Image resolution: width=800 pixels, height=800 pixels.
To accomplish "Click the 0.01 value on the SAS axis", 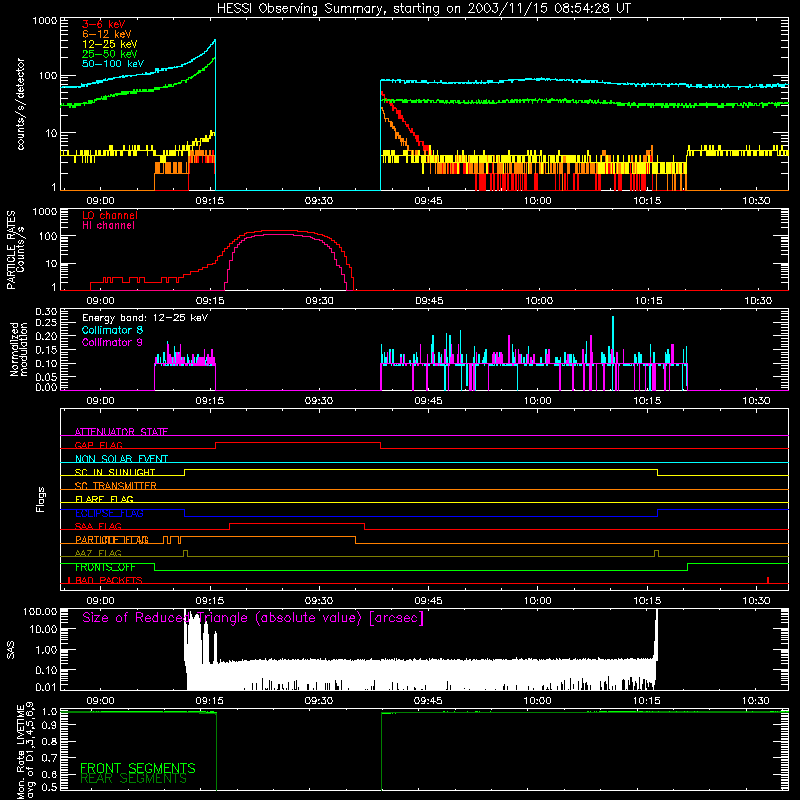I will point(46,687).
